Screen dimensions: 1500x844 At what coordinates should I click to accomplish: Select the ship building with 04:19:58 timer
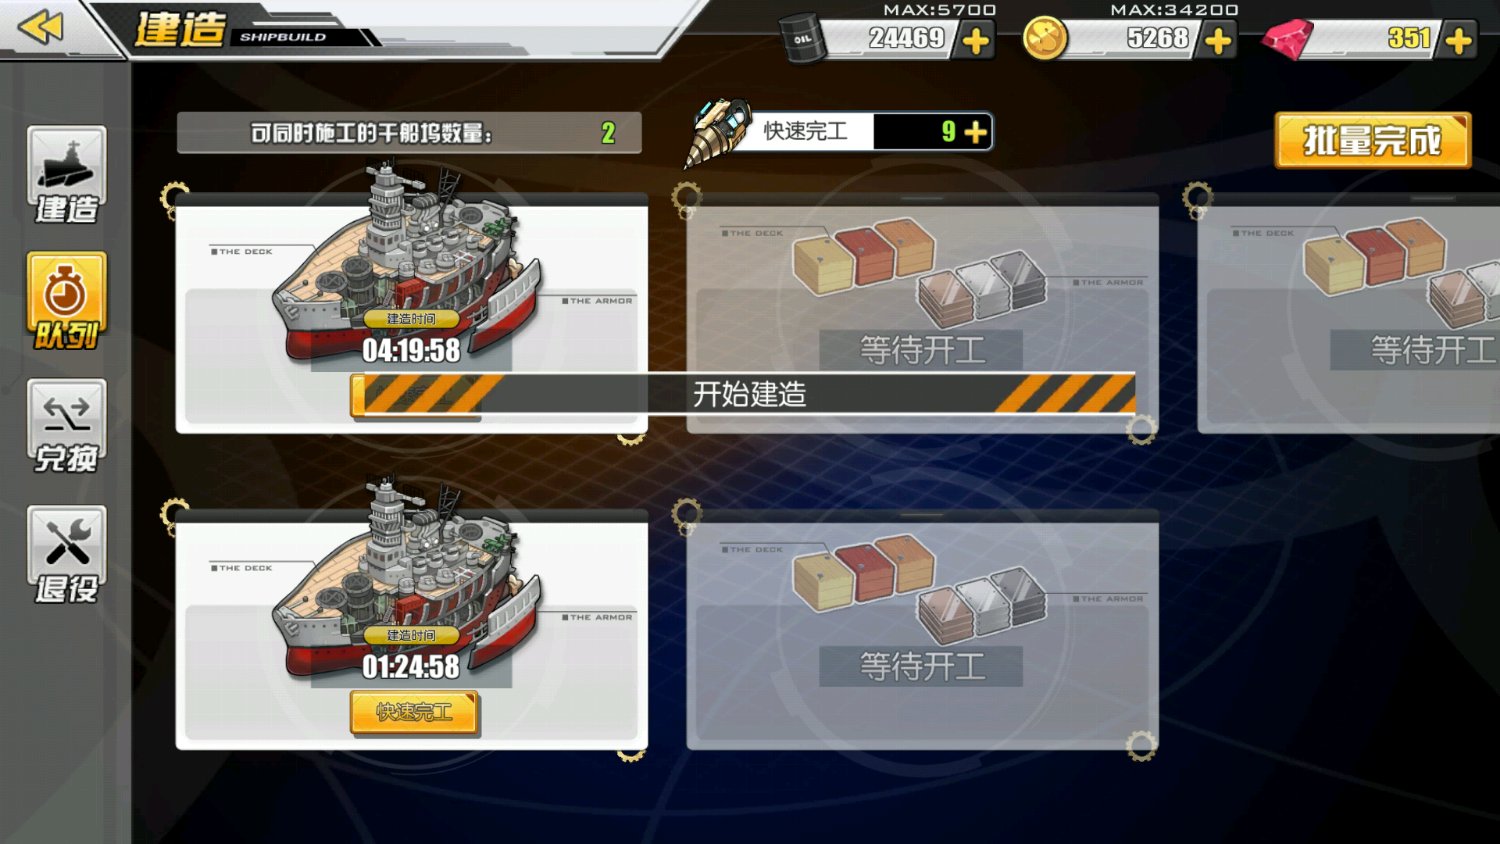tap(412, 313)
